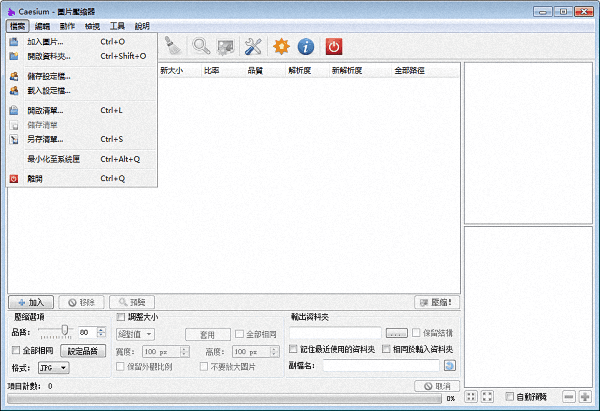Viewport: 600px width, 411px height.
Task: Click the 預覽 button
Action: [132, 302]
